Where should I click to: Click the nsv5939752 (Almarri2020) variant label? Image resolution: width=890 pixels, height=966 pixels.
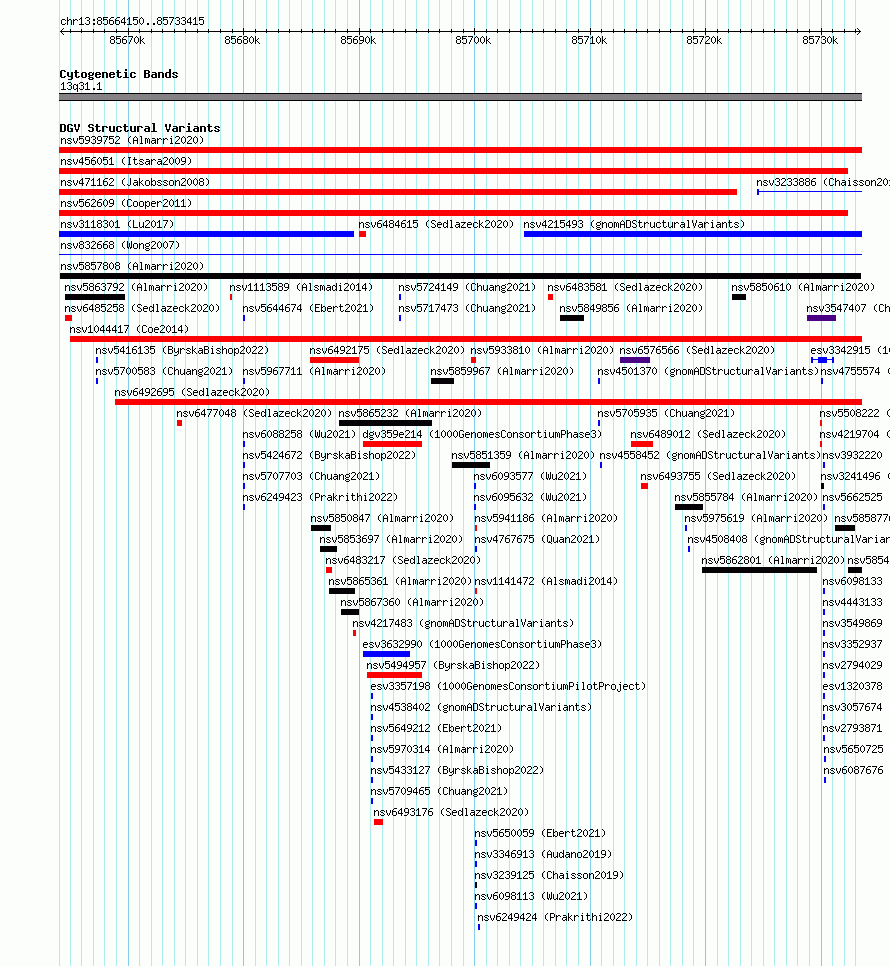(132, 140)
